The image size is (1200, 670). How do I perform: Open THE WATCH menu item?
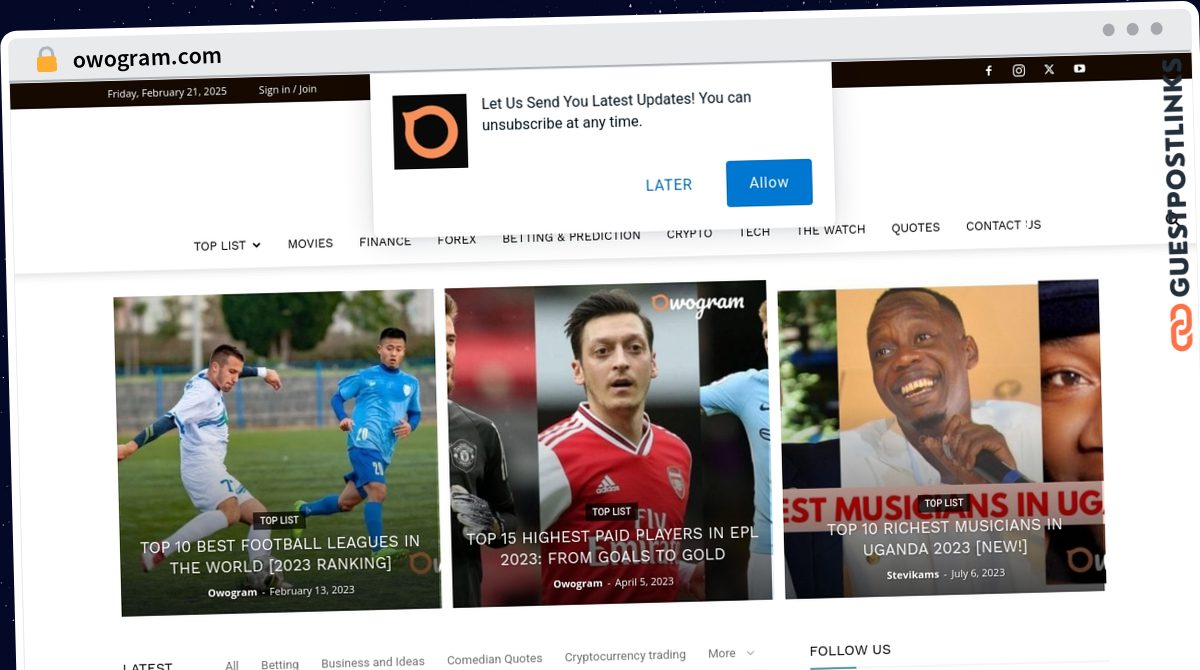pyautogui.click(x=831, y=230)
